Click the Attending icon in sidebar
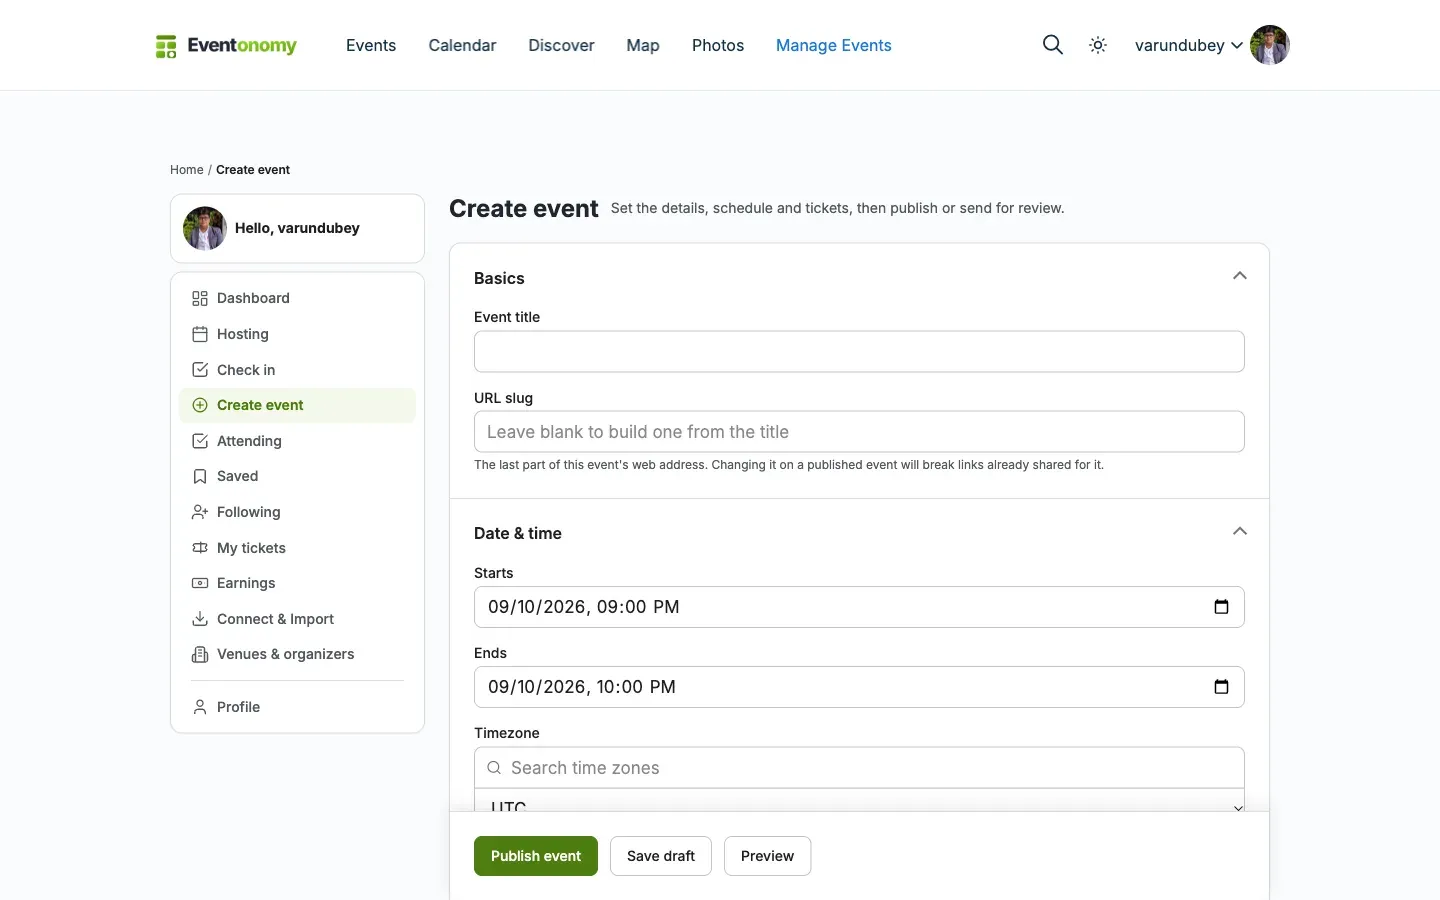Screen dimensions: 1440x900 click(x=200, y=441)
